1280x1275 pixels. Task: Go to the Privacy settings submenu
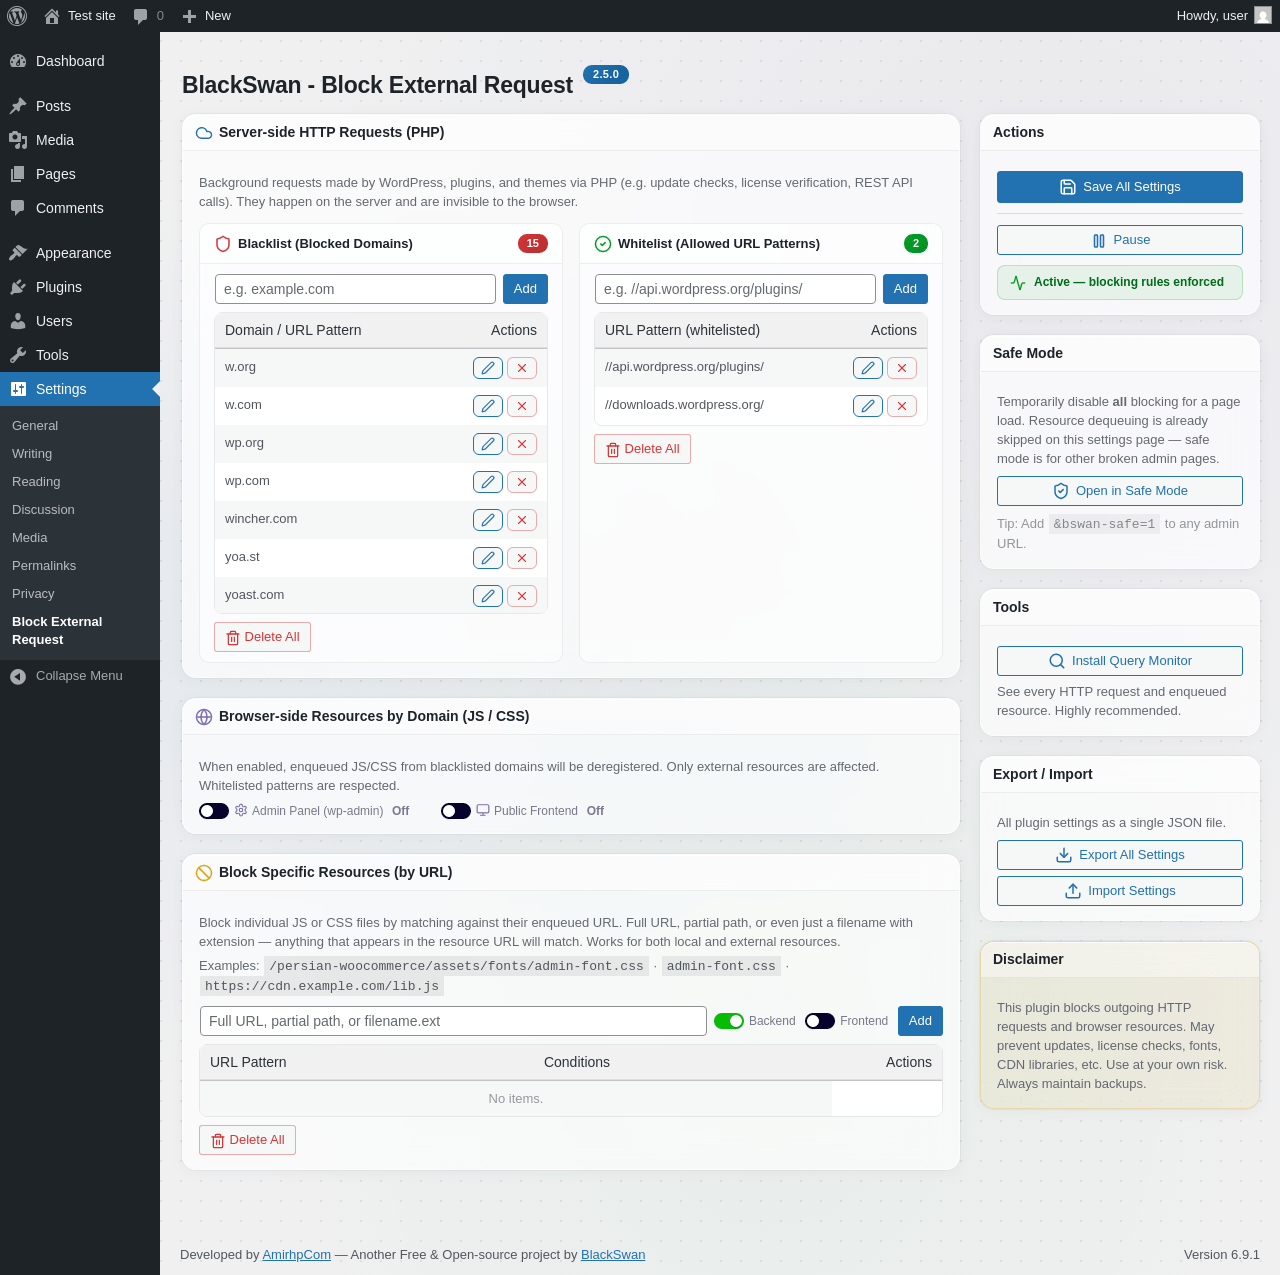tap(33, 594)
